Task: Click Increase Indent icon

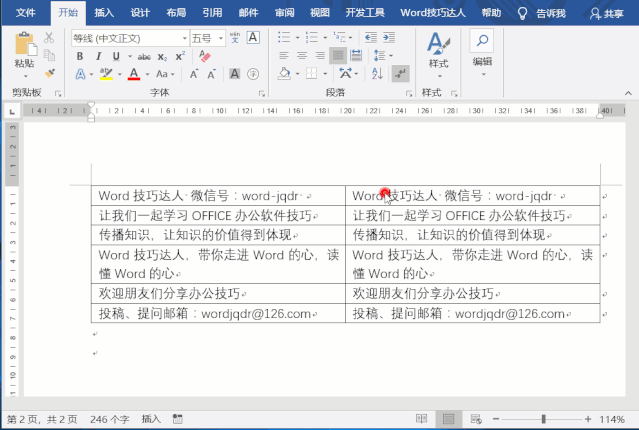Action: tap(389, 37)
